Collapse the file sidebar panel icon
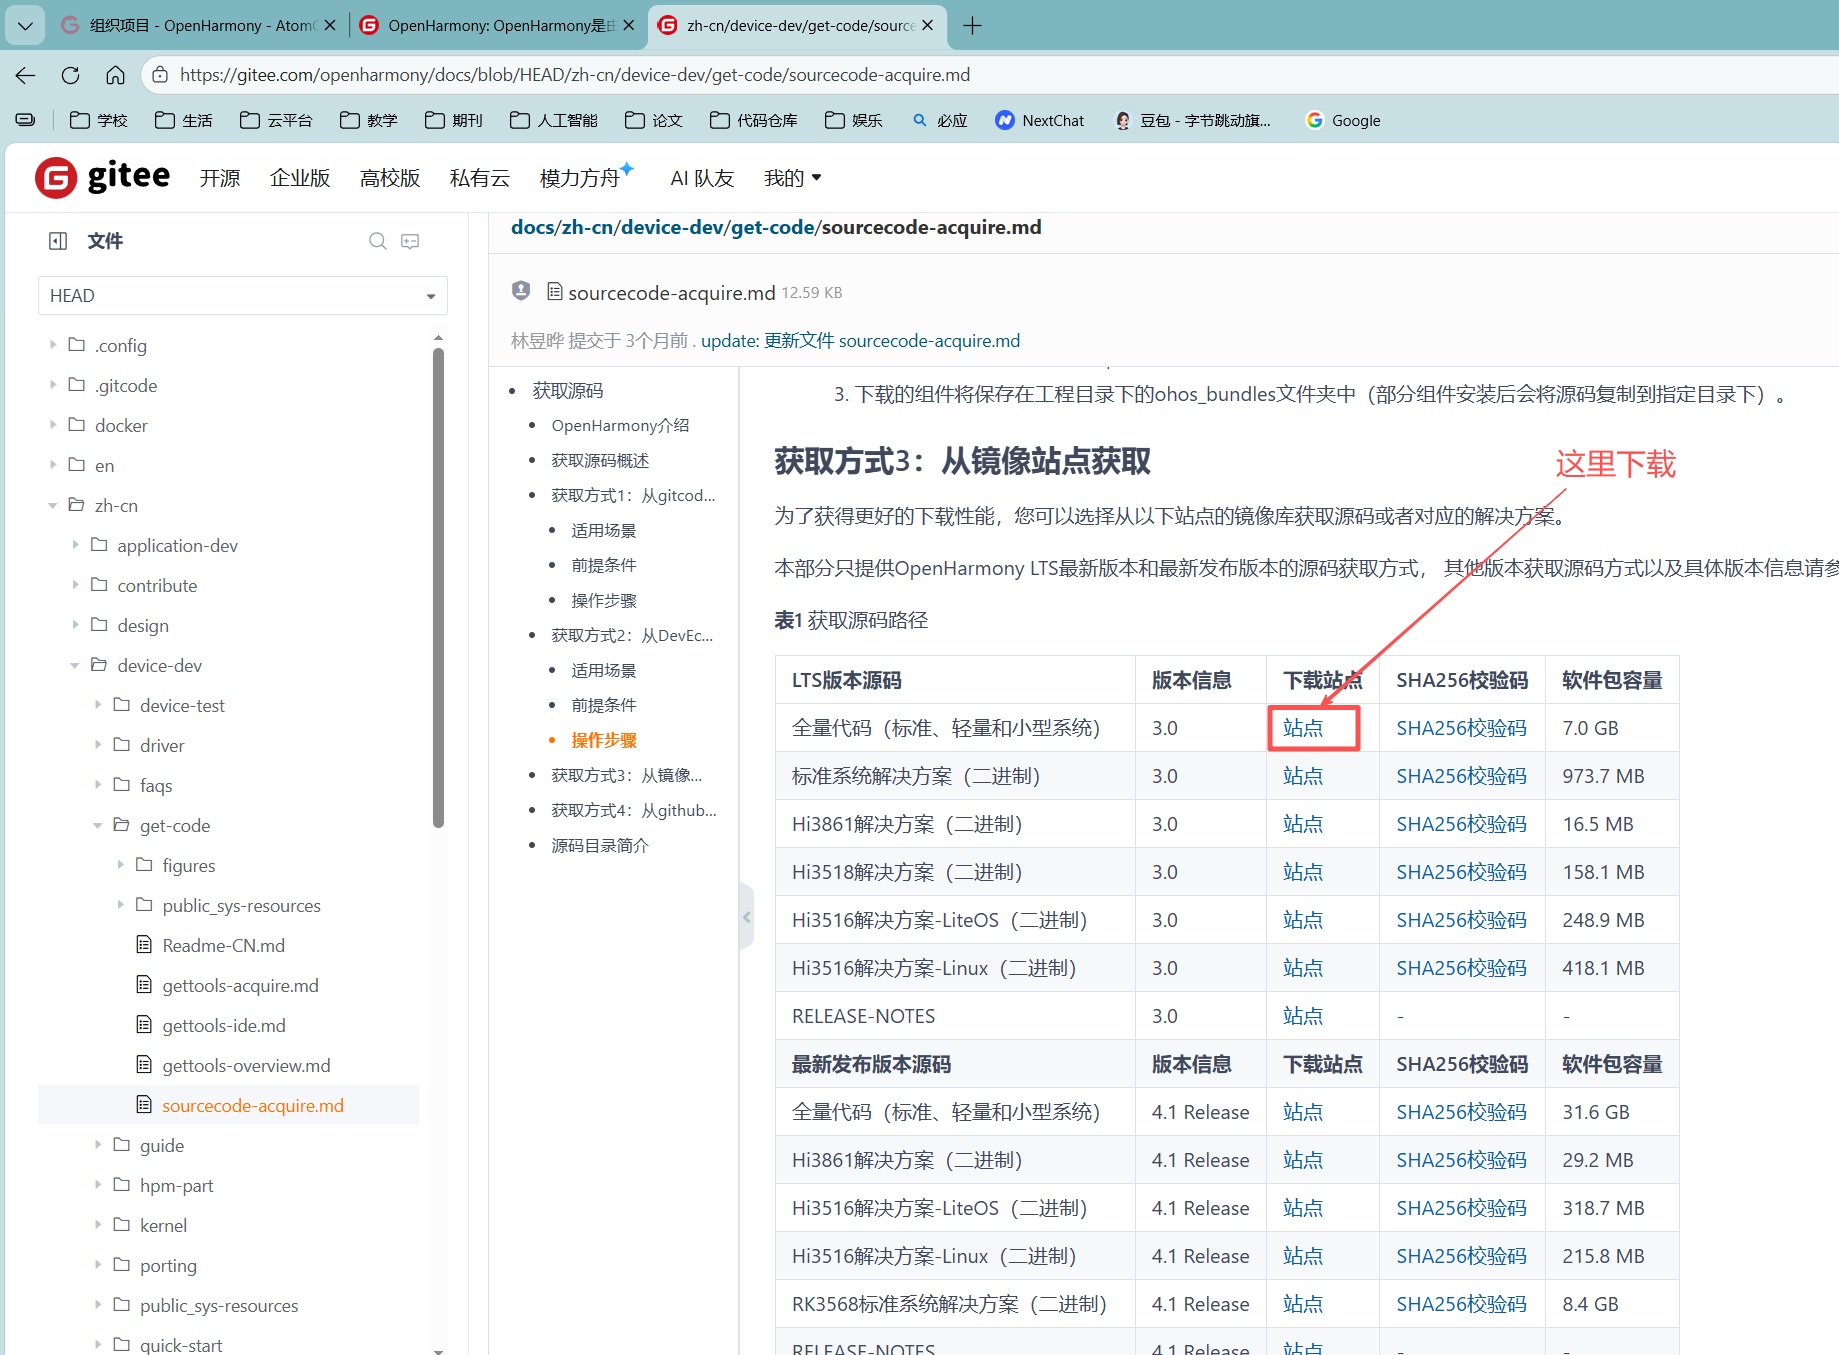1839x1355 pixels. coord(58,241)
